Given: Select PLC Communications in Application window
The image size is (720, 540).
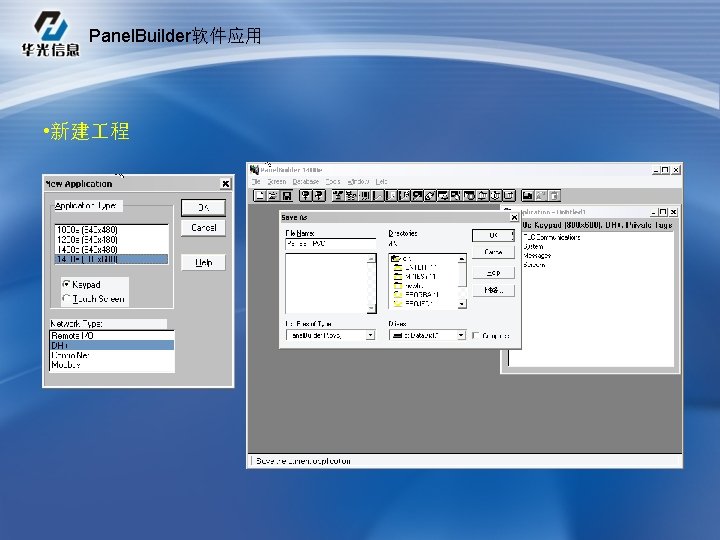Looking at the screenshot, I should coord(551,237).
